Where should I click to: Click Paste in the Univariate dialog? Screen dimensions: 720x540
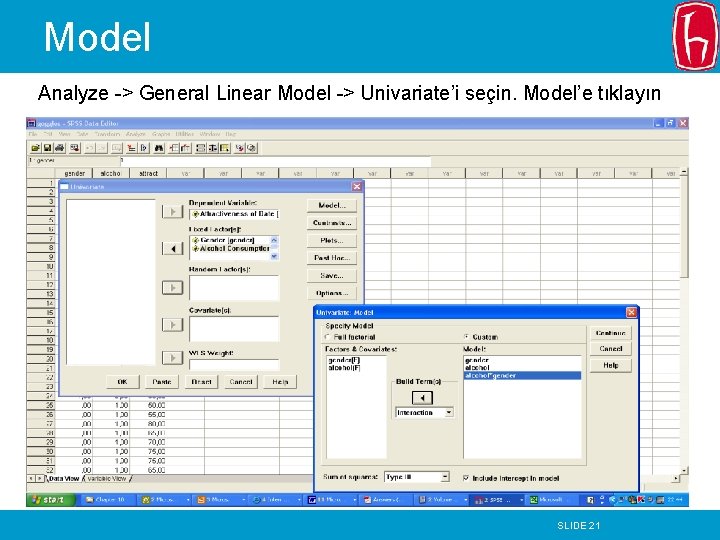point(162,382)
